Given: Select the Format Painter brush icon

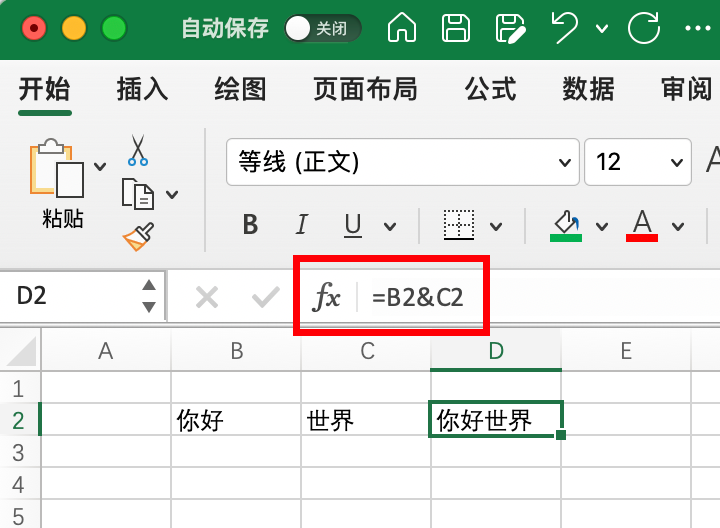Looking at the screenshot, I should click(137, 237).
